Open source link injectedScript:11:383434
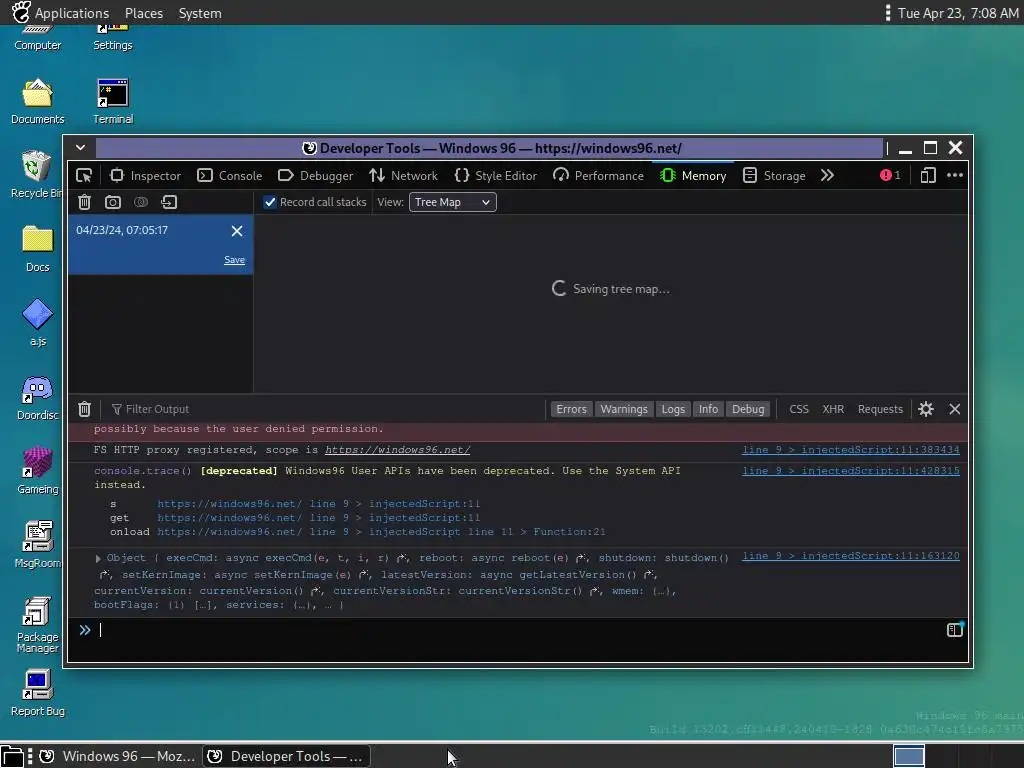The width and height of the screenshot is (1024, 768). pyautogui.click(x=851, y=450)
